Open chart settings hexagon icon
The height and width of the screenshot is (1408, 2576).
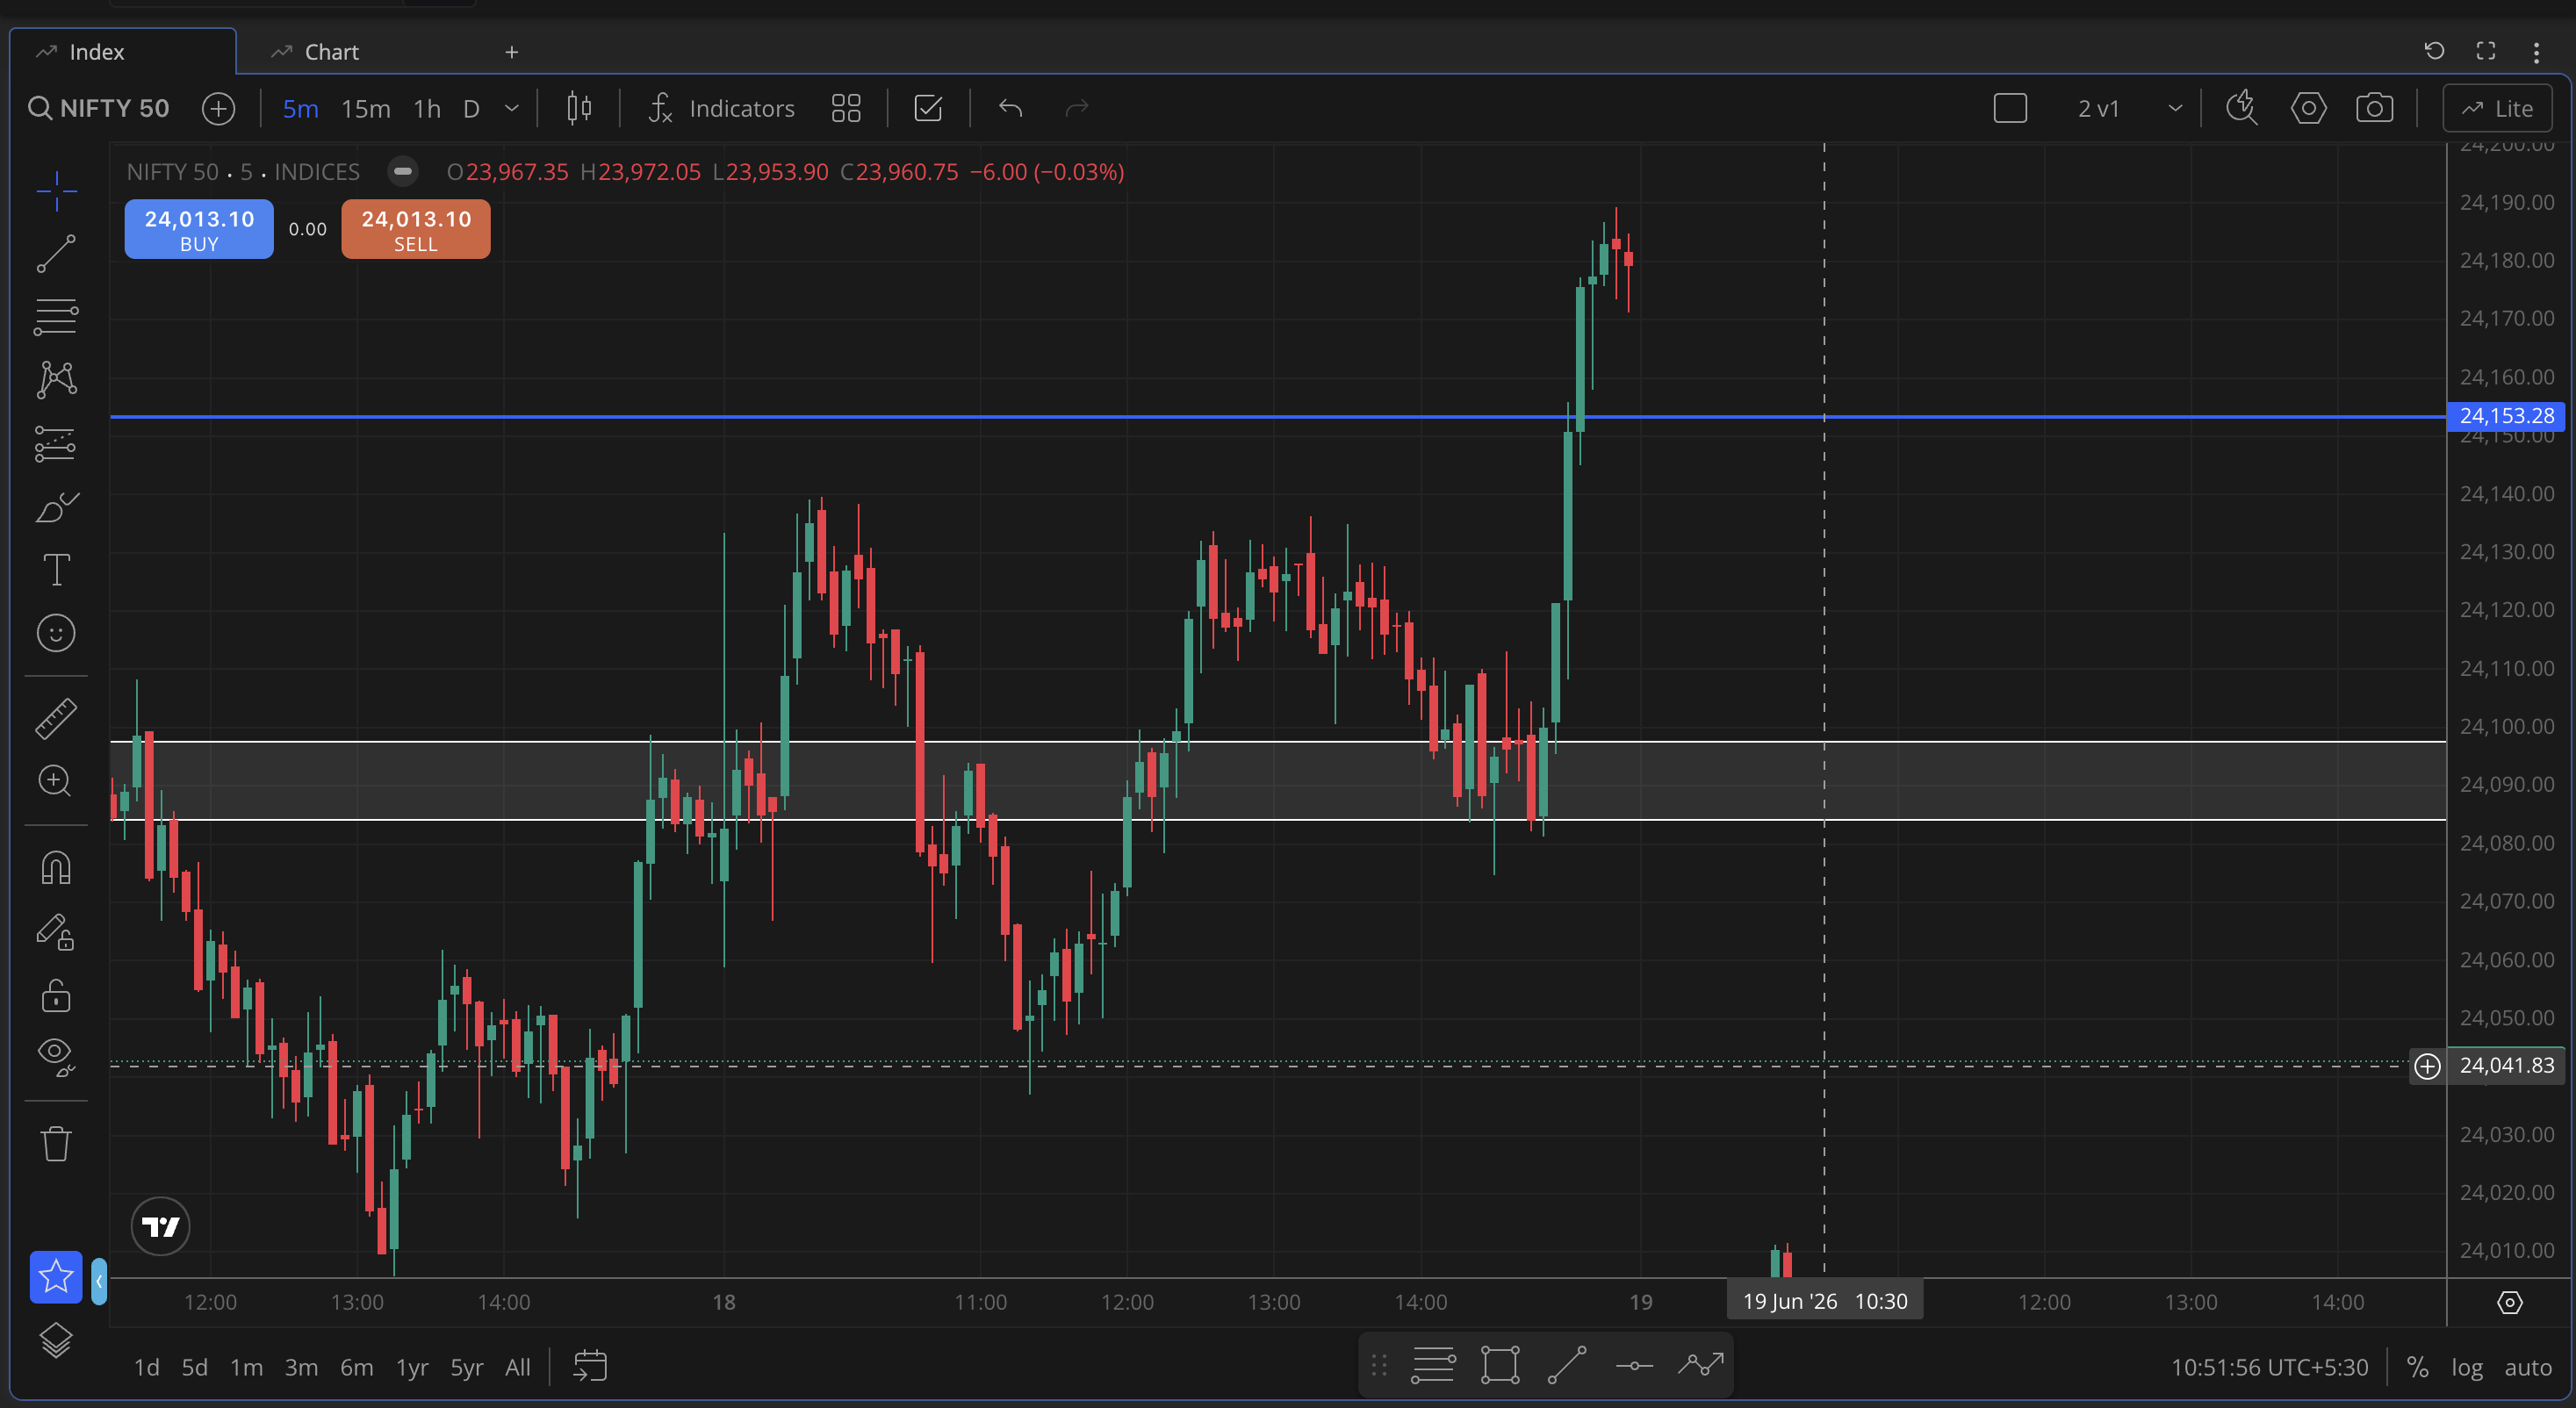(2308, 108)
